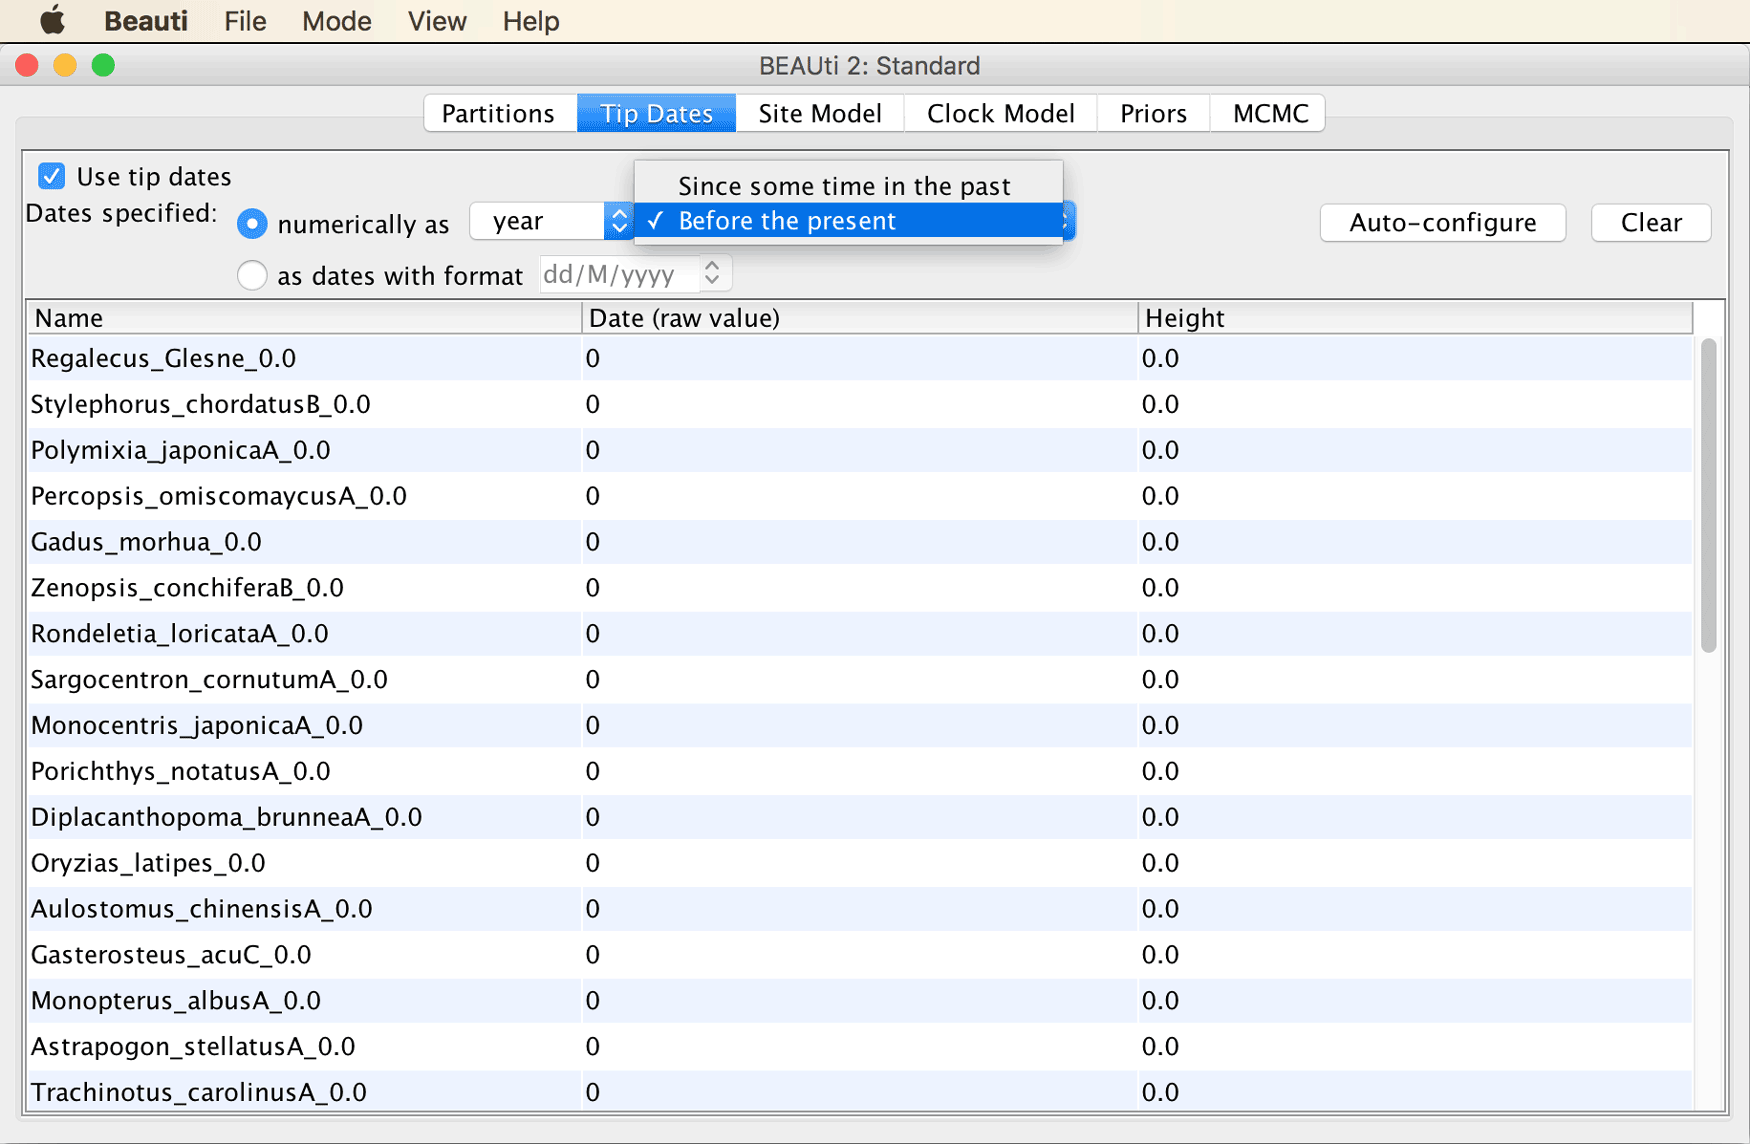1750x1144 pixels.
Task: Sort by Date (raw value) column header
Action: pyautogui.click(x=859, y=318)
